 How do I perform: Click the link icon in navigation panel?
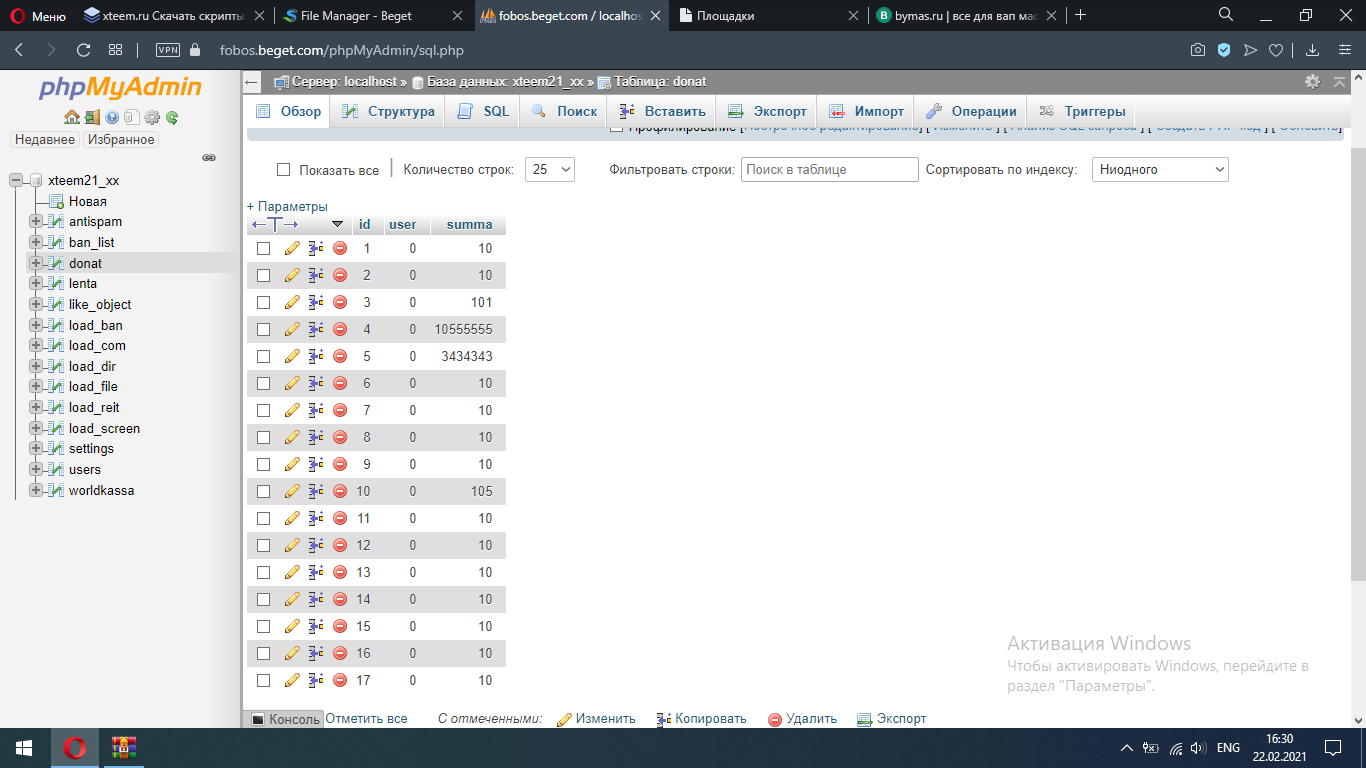209,157
